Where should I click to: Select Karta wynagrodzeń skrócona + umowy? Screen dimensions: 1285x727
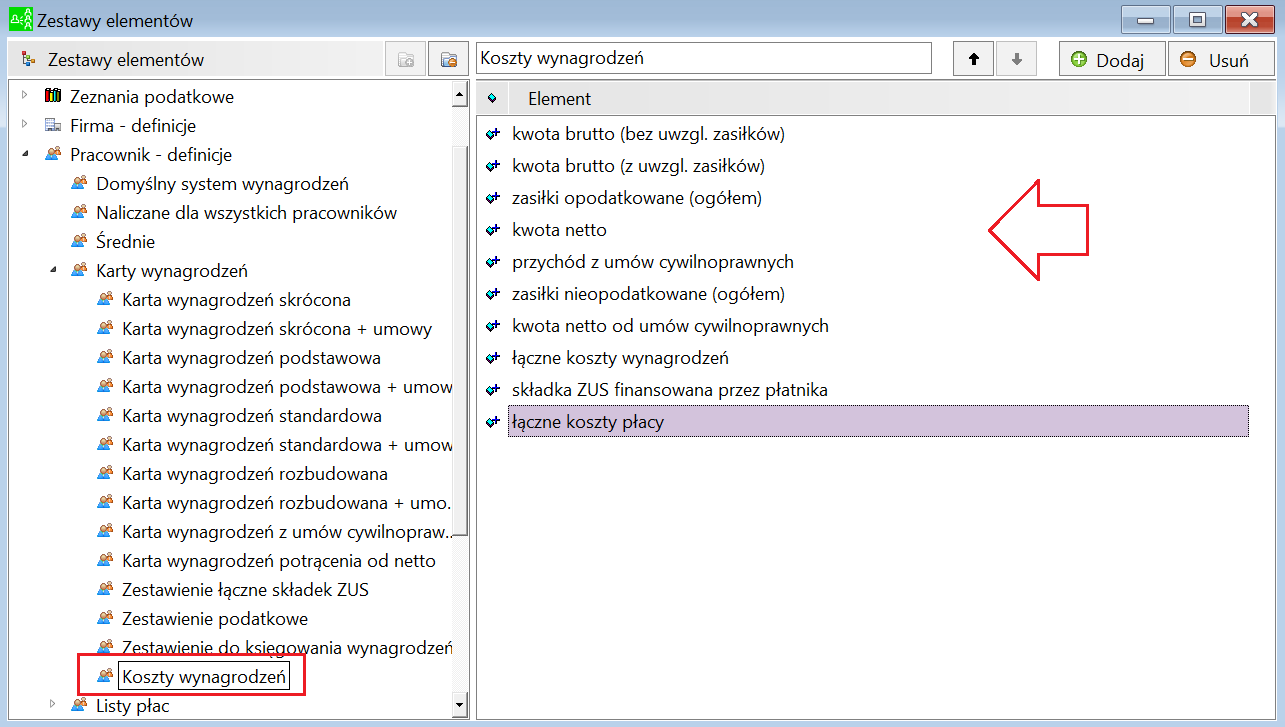(x=277, y=329)
